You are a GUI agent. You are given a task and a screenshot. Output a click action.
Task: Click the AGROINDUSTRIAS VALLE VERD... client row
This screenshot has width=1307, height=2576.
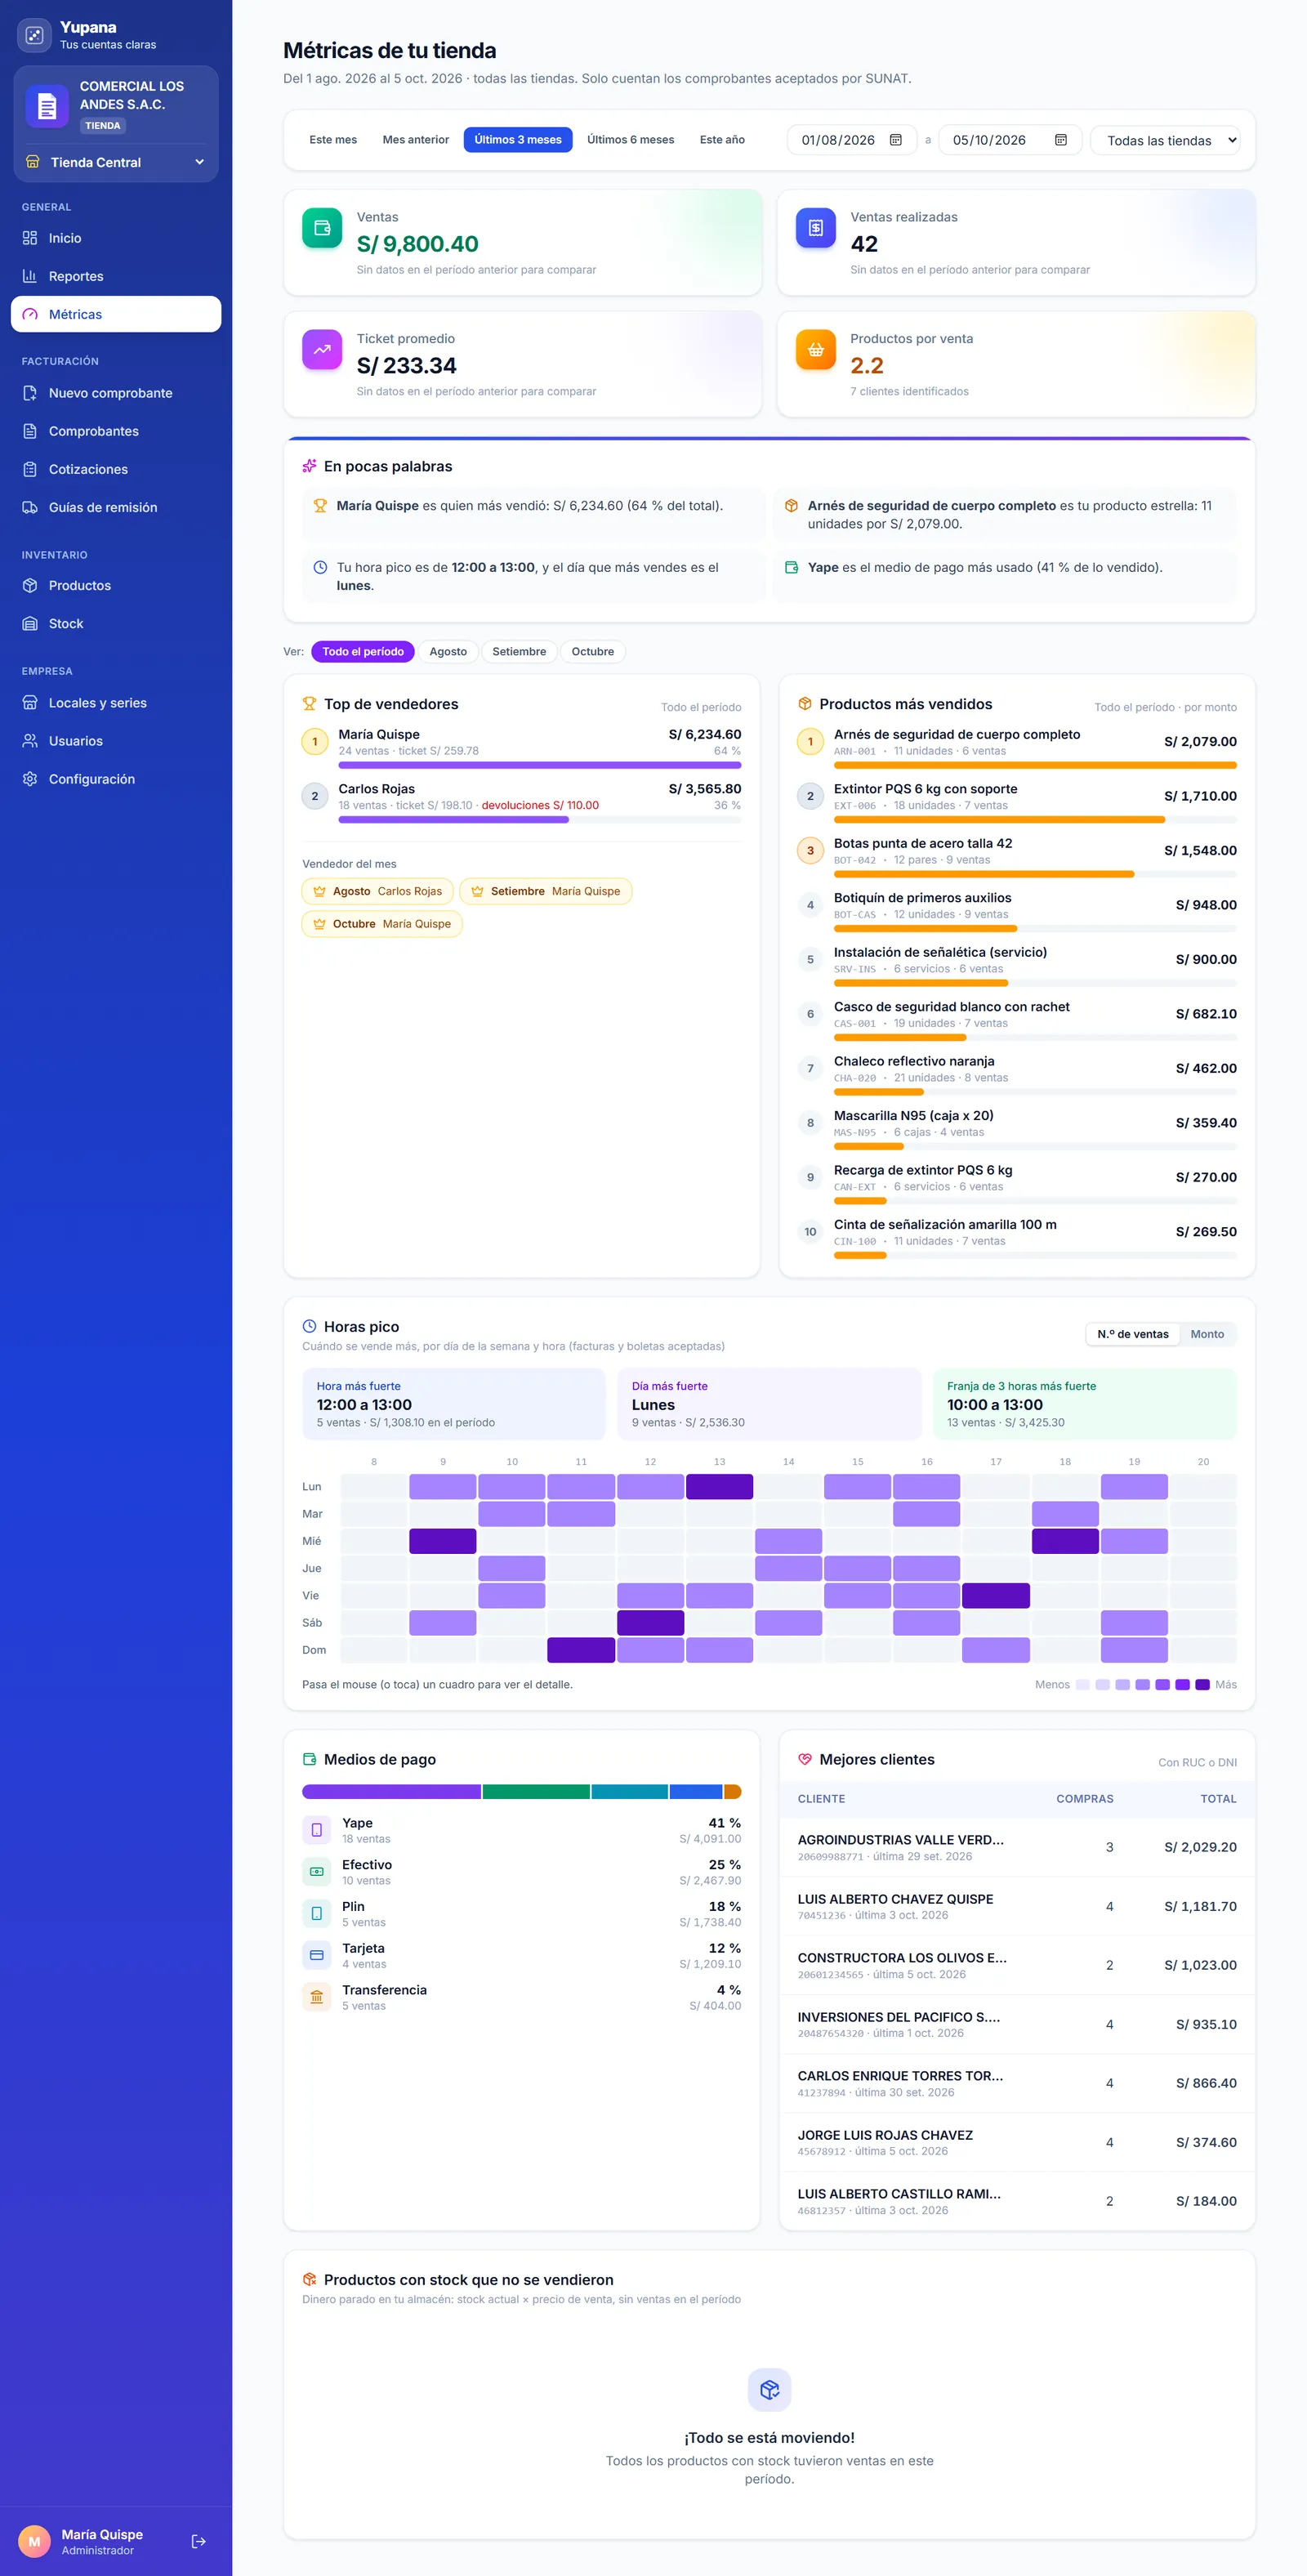[1017, 1847]
